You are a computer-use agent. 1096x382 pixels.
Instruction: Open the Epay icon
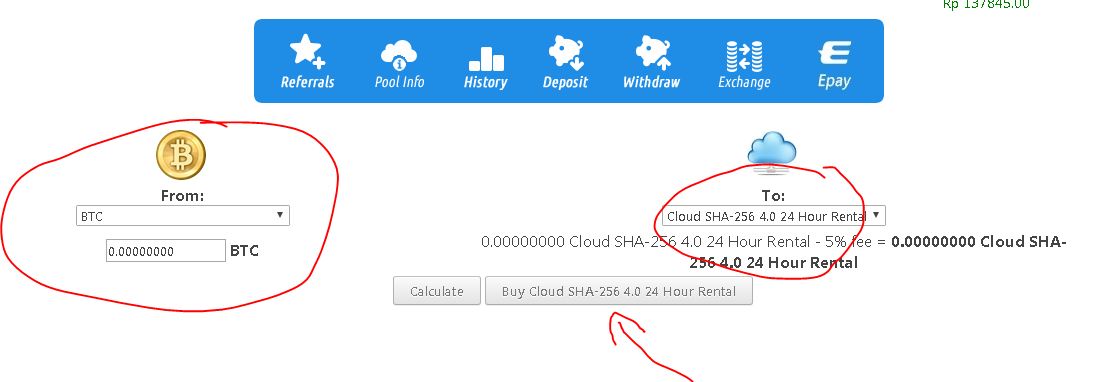[834, 54]
